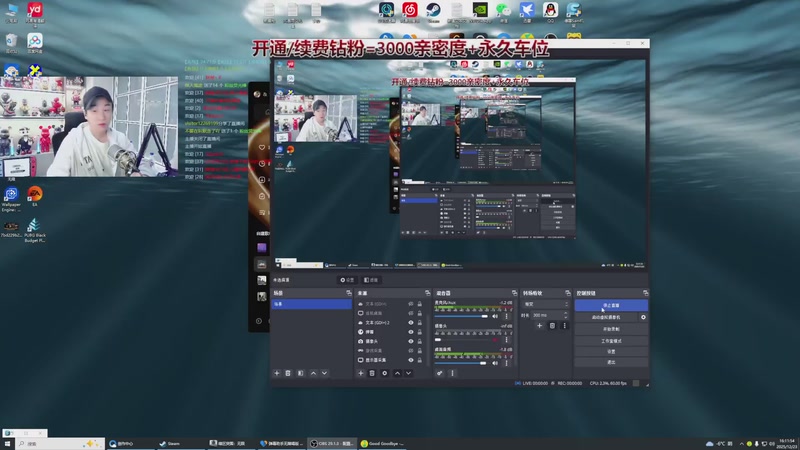Toggle visibility of 文本 (GDI+) source
Screen dimensions: 800x450
(410, 304)
